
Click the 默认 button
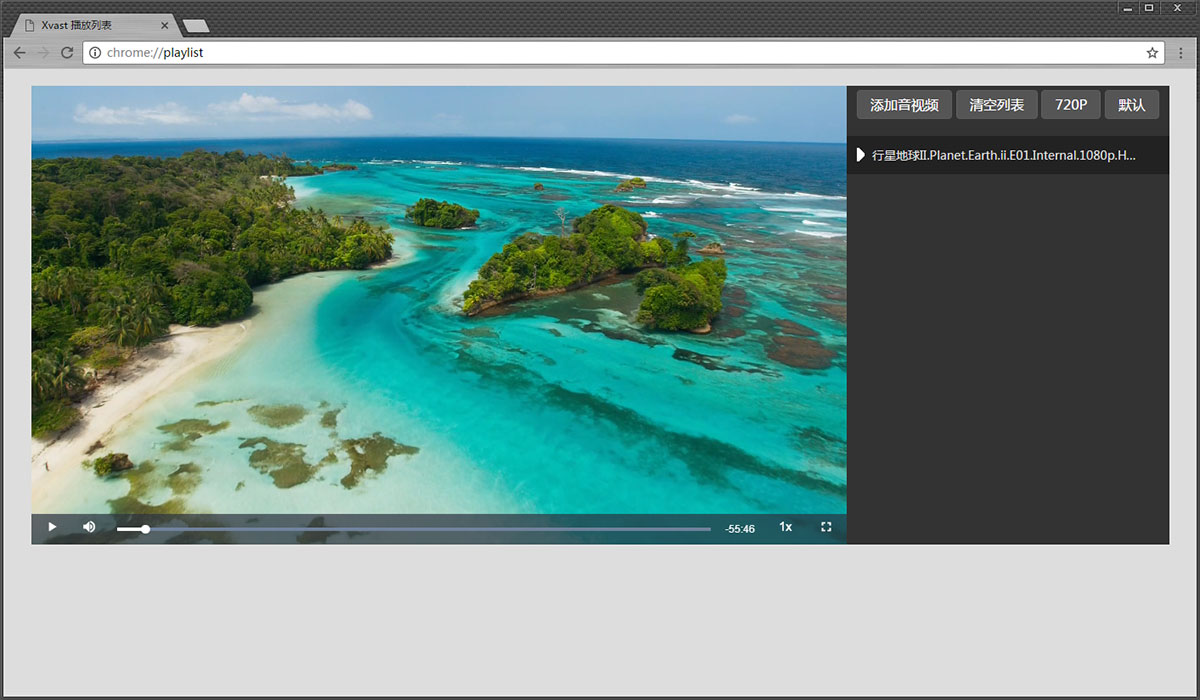pyautogui.click(x=1132, y=105)
